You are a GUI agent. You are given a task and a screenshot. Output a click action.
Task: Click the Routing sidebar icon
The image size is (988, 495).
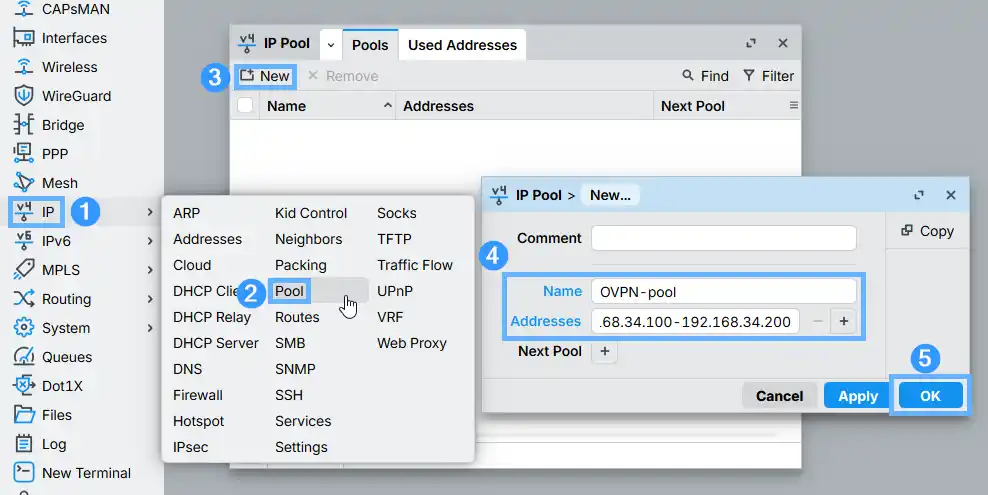point(24,299)
